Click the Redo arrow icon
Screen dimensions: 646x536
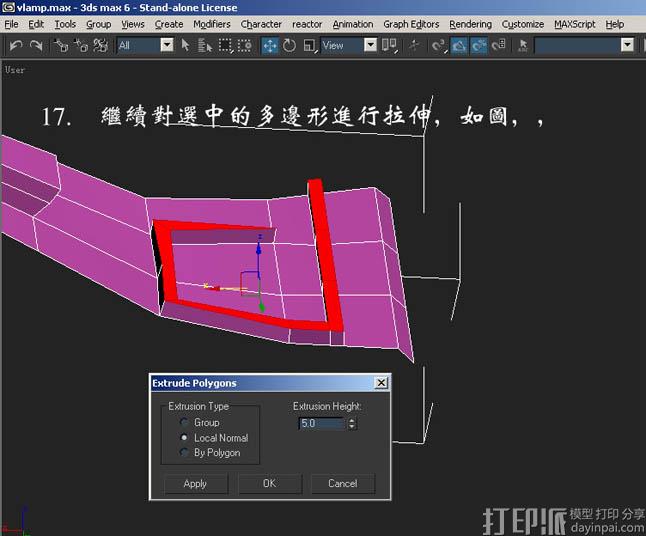pyautogui.click(x=36, y=45)
